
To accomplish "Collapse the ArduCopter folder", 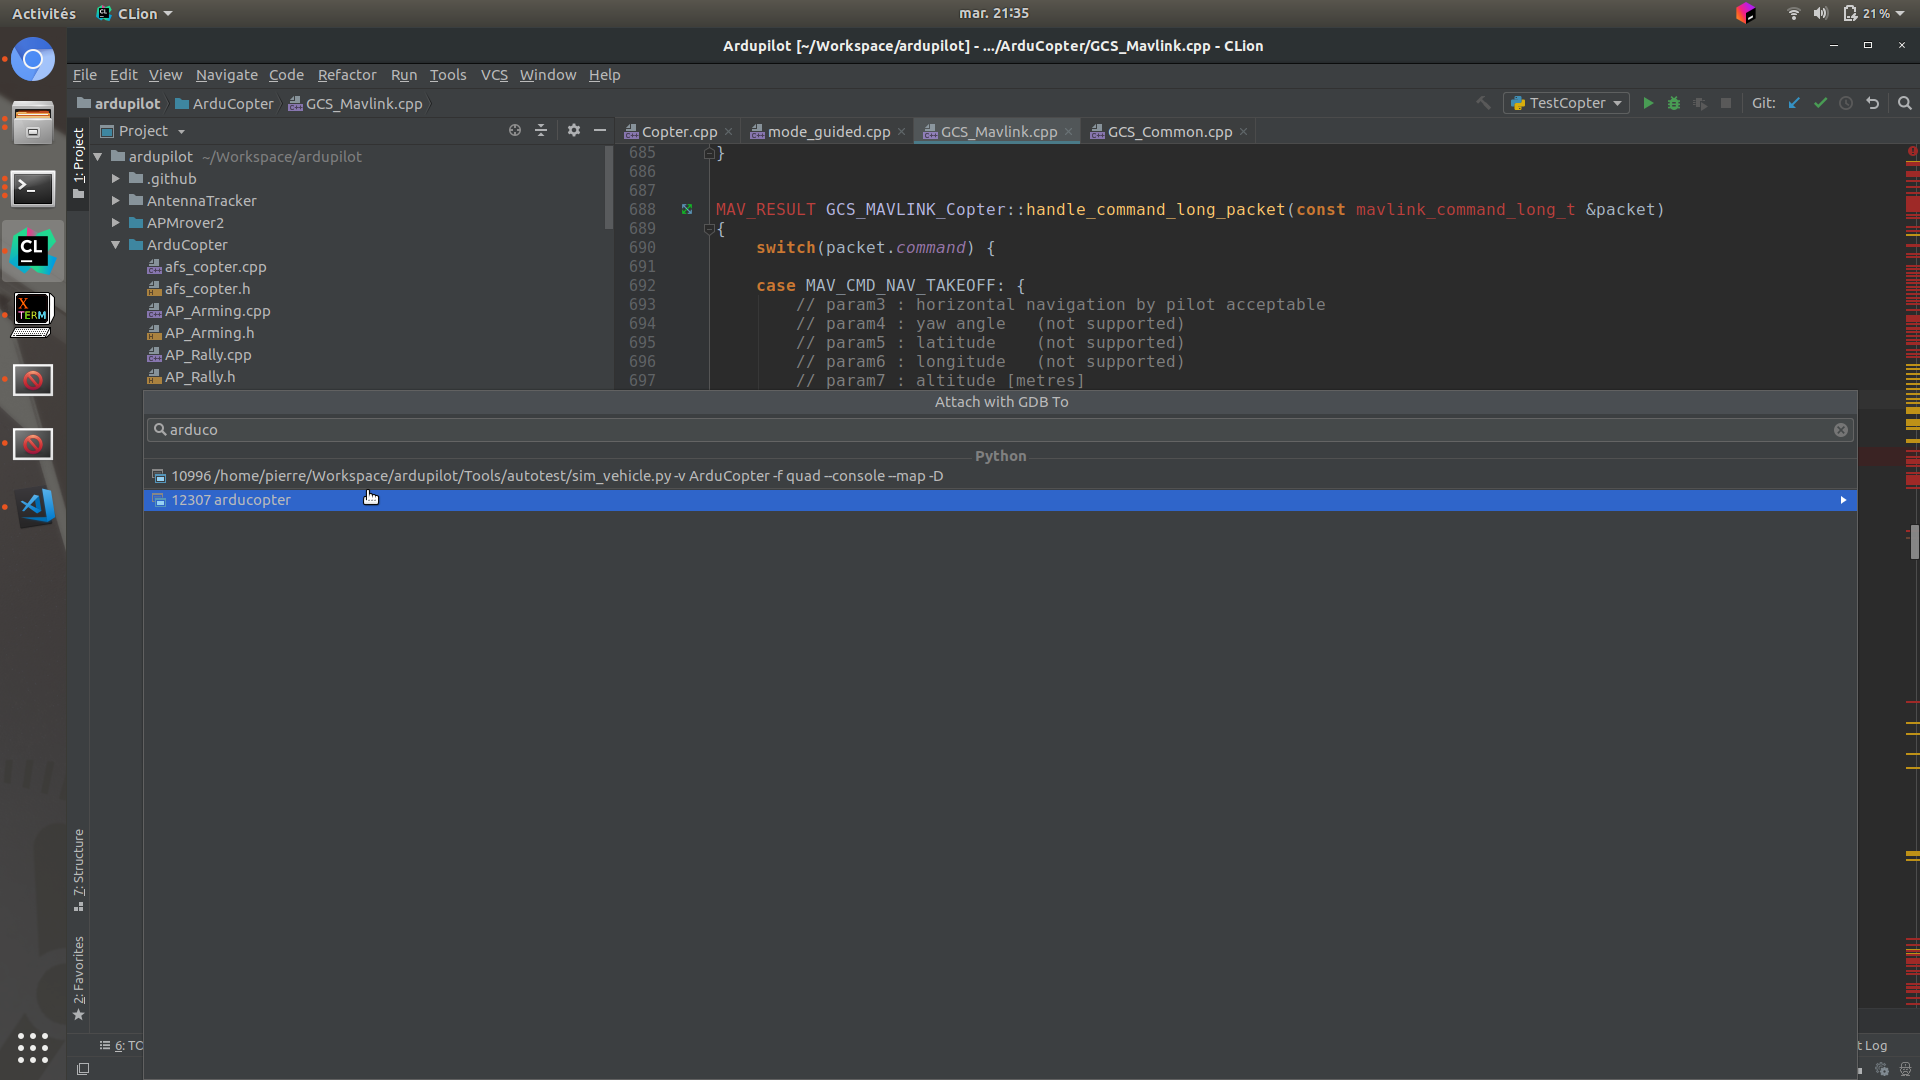I will (x=116, y=245).
